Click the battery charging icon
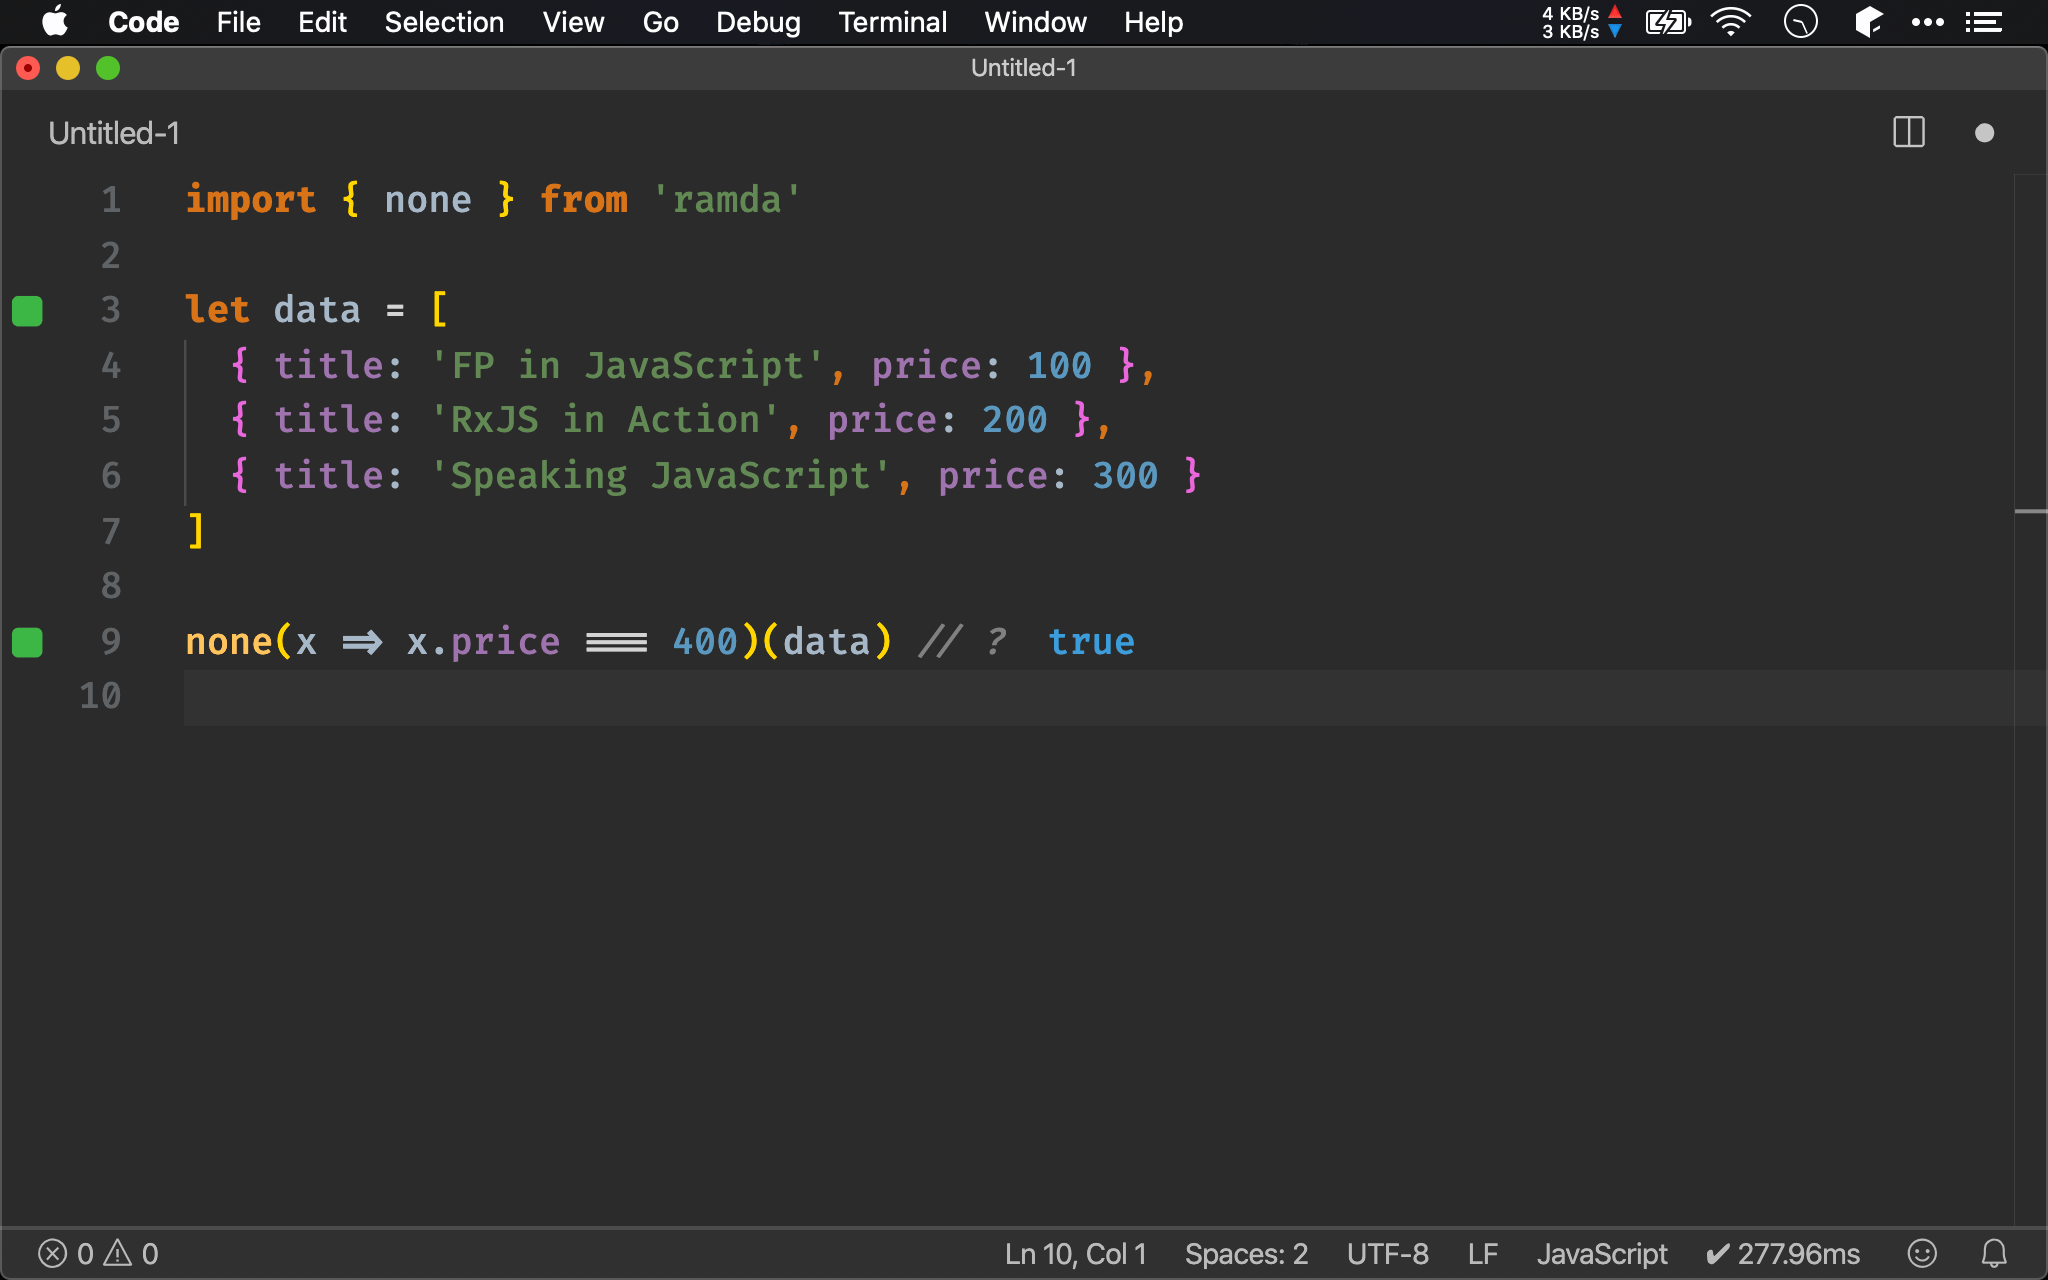 tap(1668, 22)
